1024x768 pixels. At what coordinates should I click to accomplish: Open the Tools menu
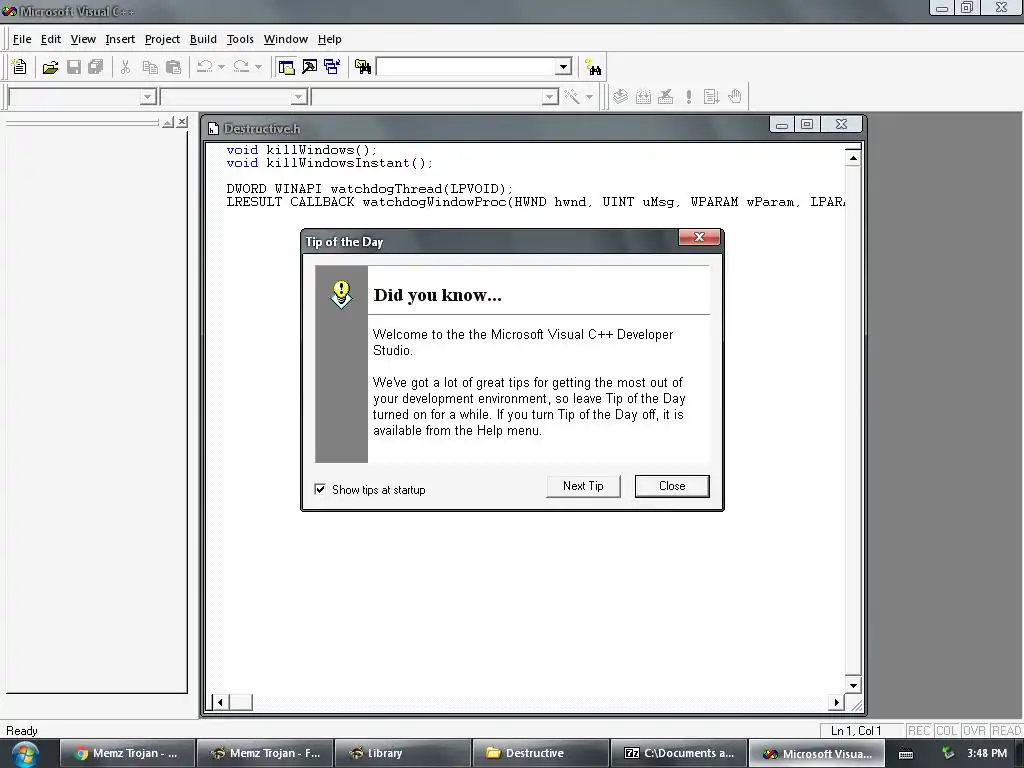pos(240,39)
